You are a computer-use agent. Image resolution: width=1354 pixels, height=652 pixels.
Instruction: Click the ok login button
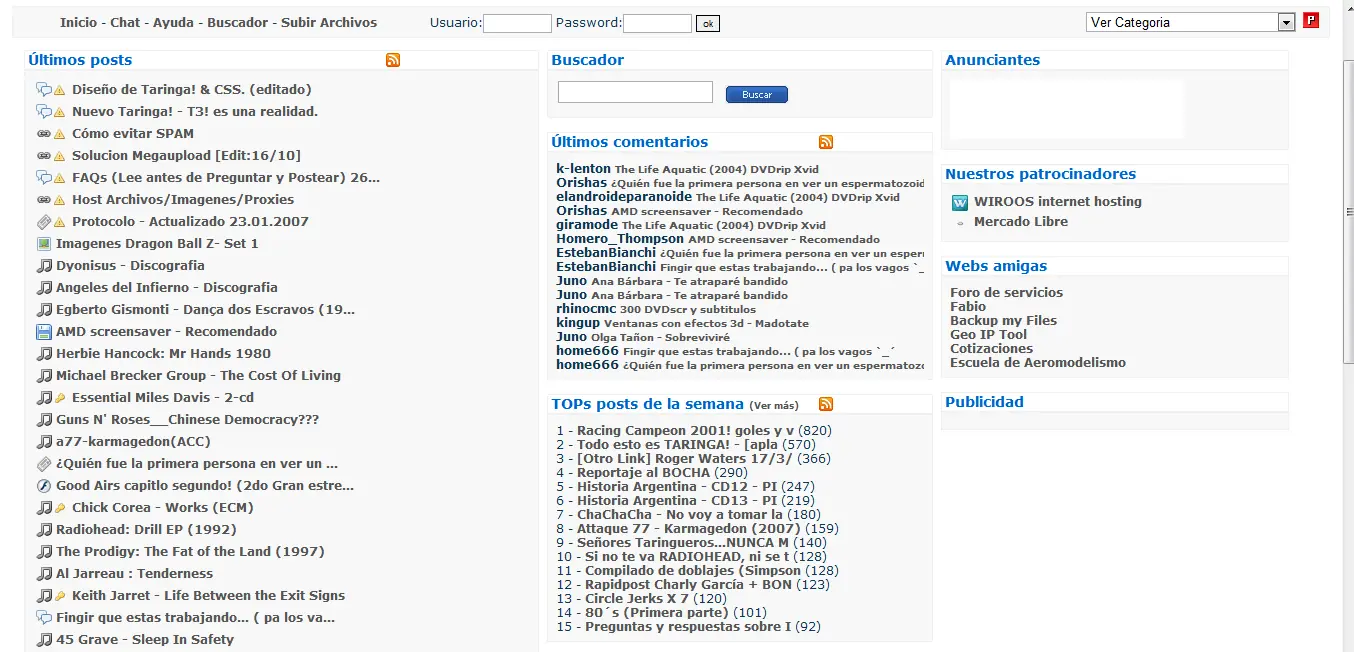click(x=708, y=23)
